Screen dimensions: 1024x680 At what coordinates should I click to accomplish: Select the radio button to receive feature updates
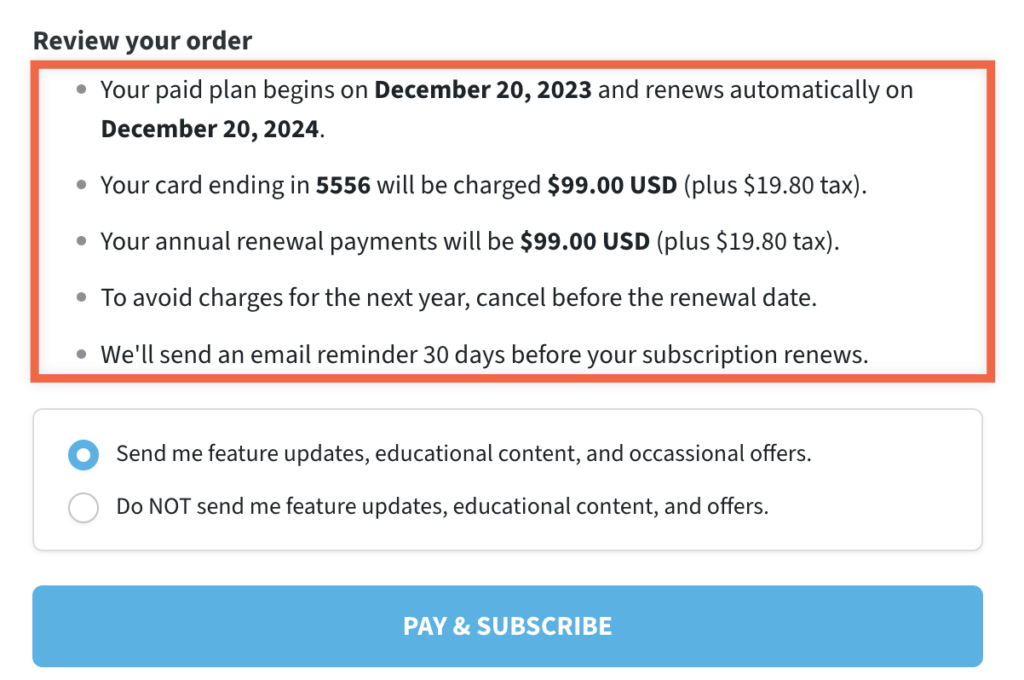point(84,455)
